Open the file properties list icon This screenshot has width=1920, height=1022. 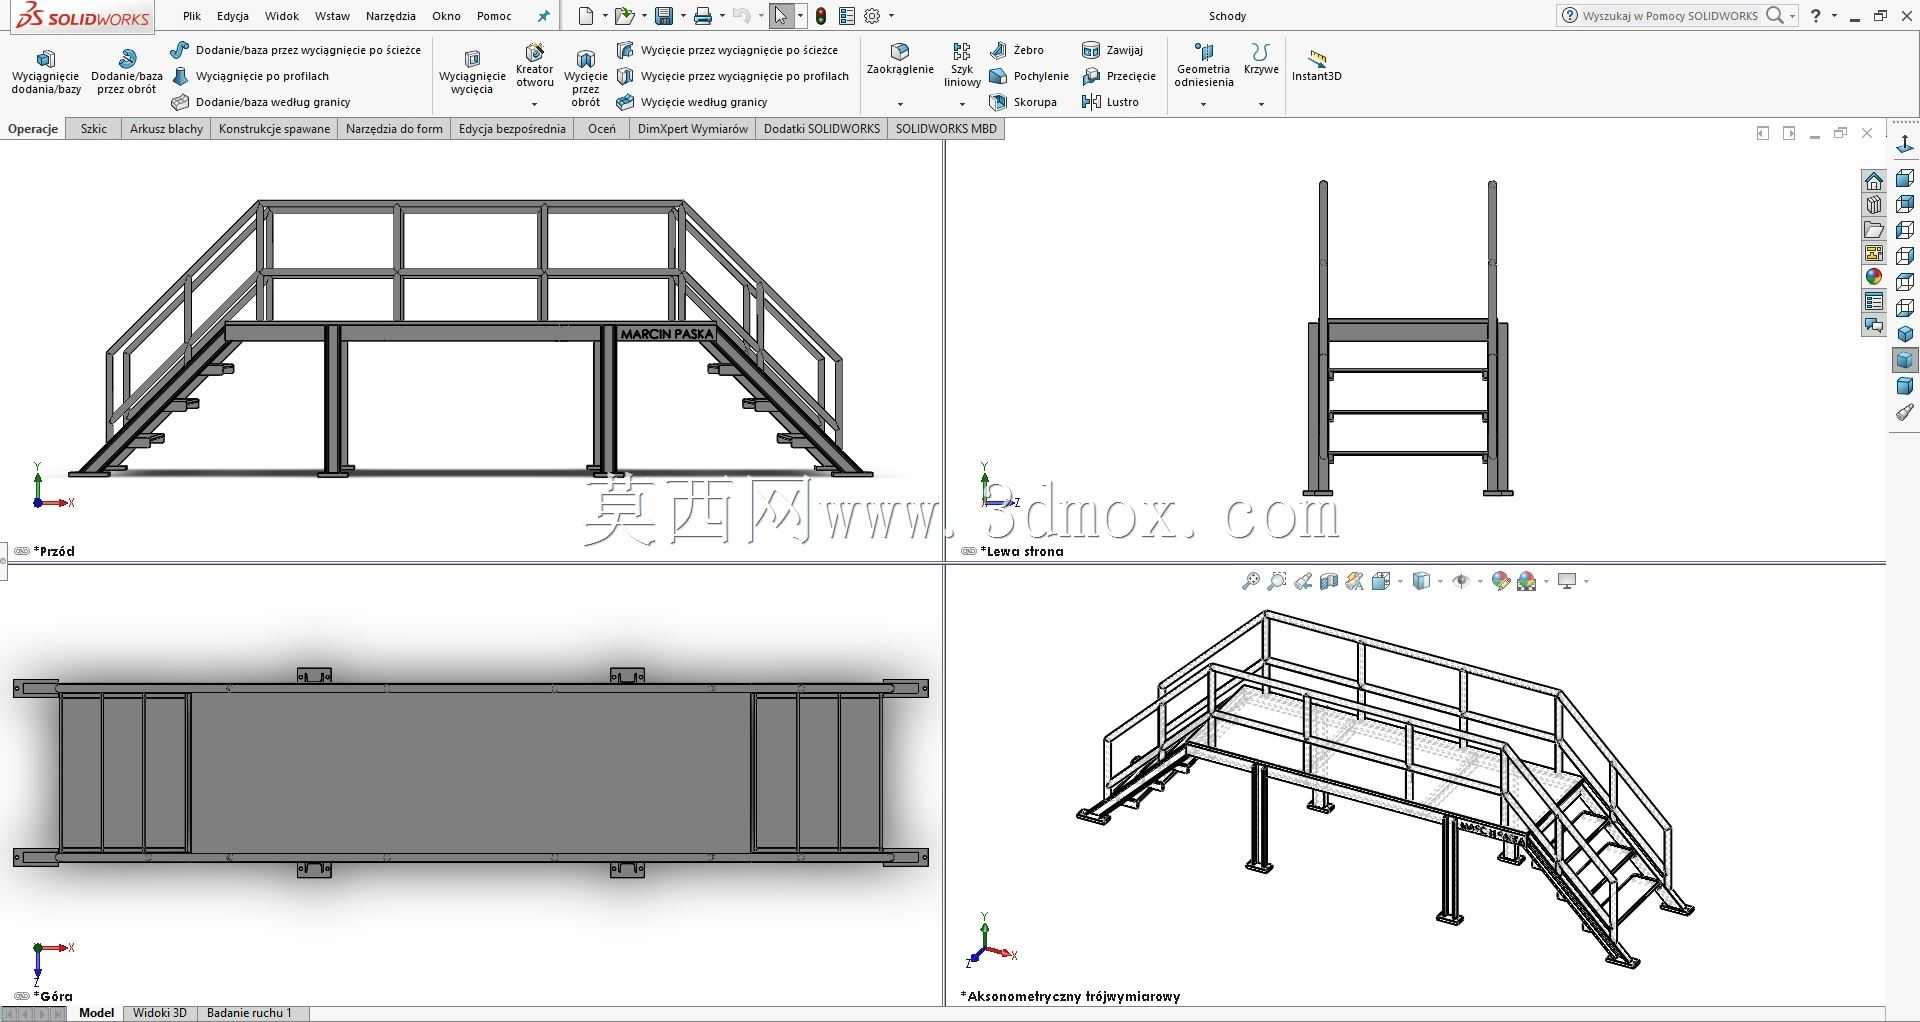[x=847, y=16]
